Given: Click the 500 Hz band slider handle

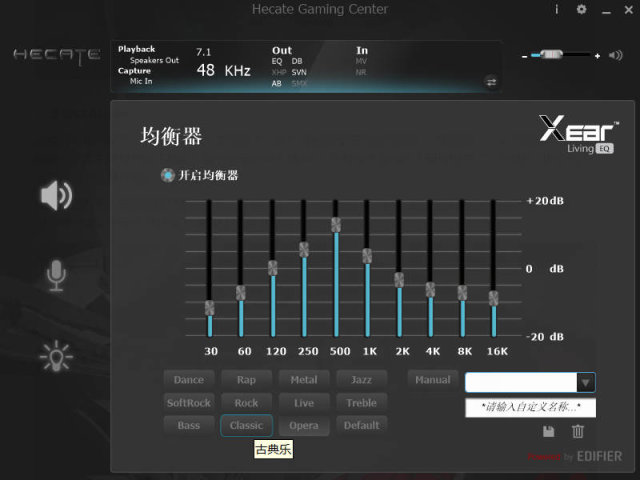Looking at the screenshot, I should tap(336, 224).
